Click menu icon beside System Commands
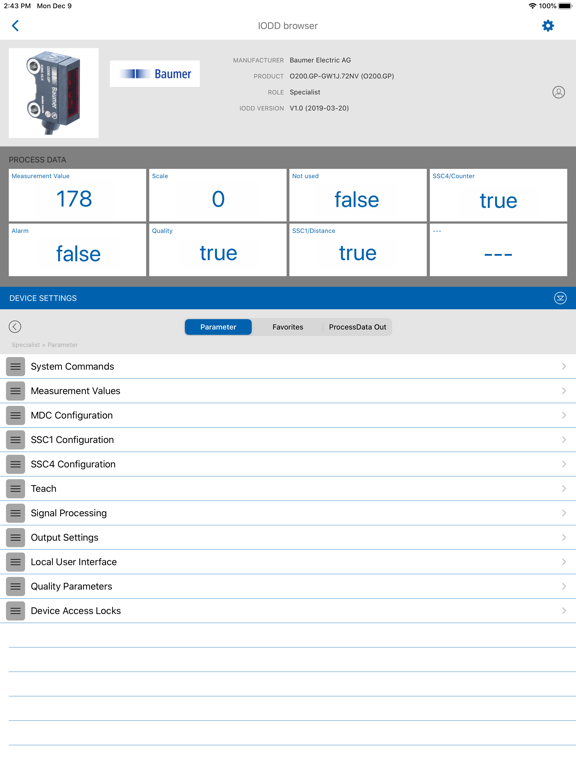The height and width of the screenshot is (768, 576). click(x=16, y=366)
